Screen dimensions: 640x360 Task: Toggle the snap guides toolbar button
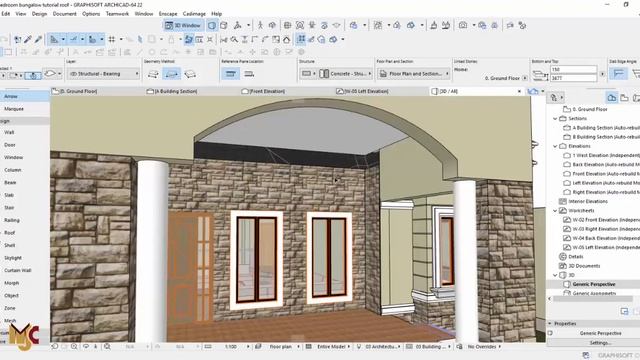(73, 39)
